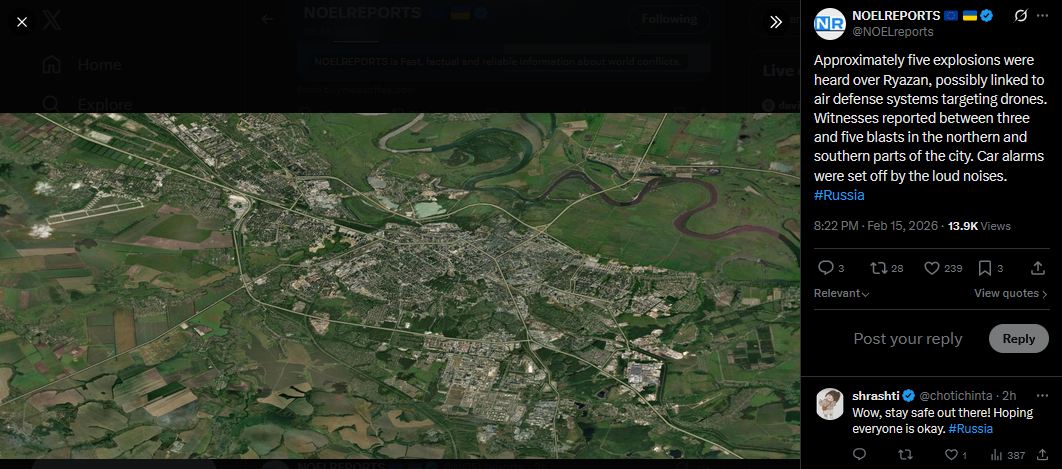Collapse the side panel with double-chevron icon
This screenshot has height=469, width=1062.
pyautogui.click(x=776, y=22)
